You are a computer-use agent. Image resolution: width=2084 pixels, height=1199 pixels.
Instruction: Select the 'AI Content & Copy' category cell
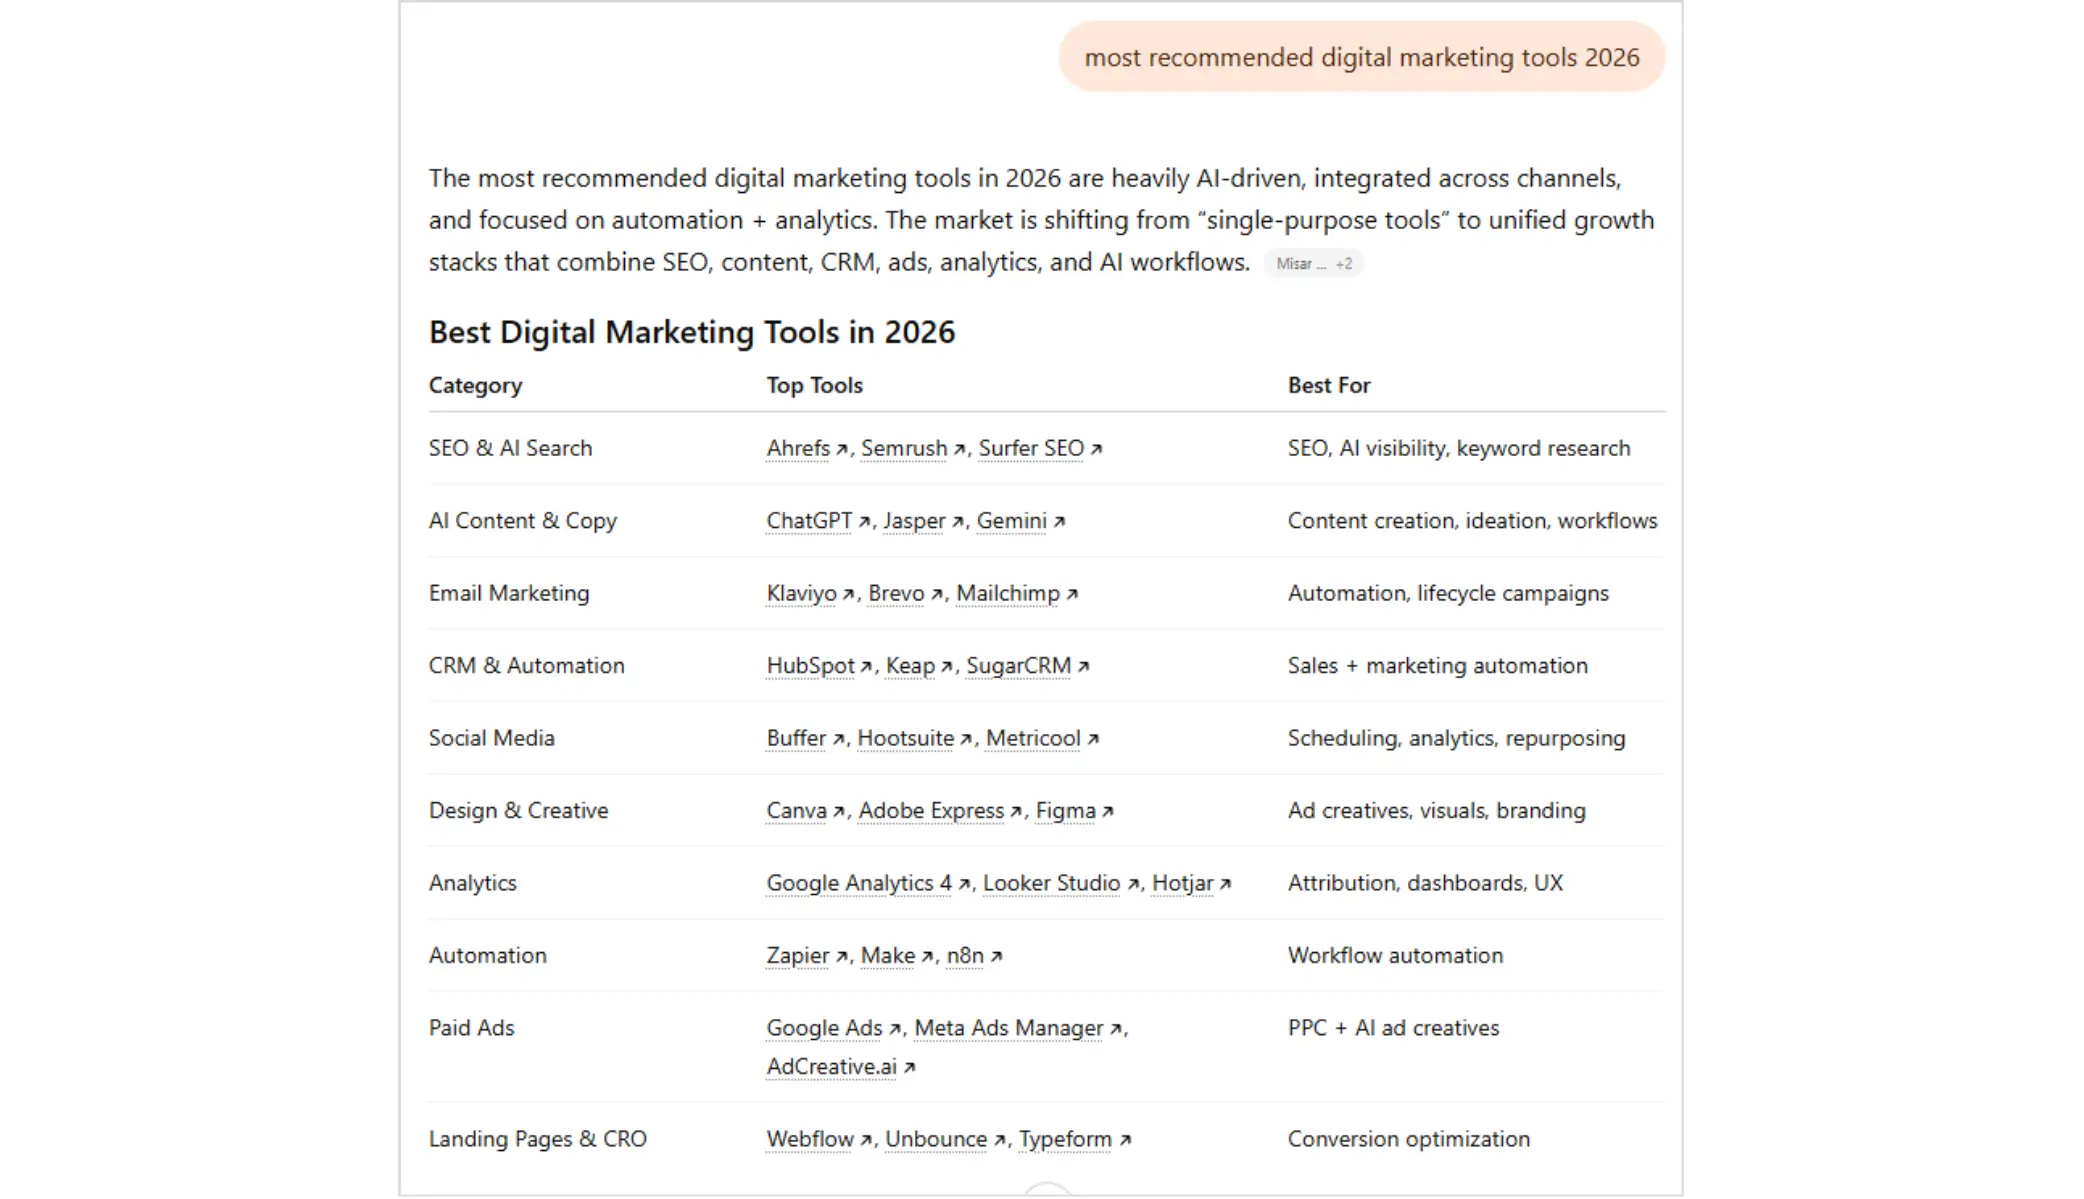pyautogui.click(x=523, y=521)
